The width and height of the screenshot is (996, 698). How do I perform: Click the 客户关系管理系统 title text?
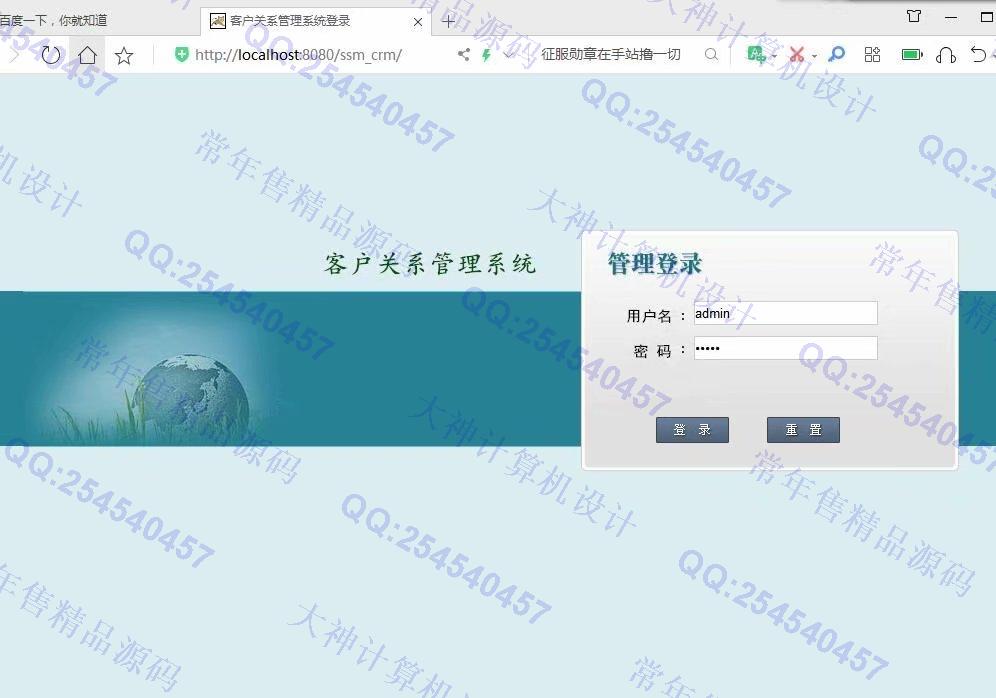tap(430, 264)
